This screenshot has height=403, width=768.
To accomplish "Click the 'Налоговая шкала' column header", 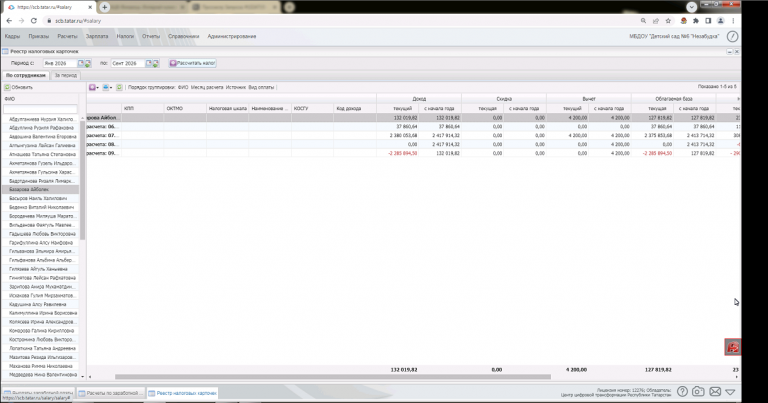I will point(227,108).
